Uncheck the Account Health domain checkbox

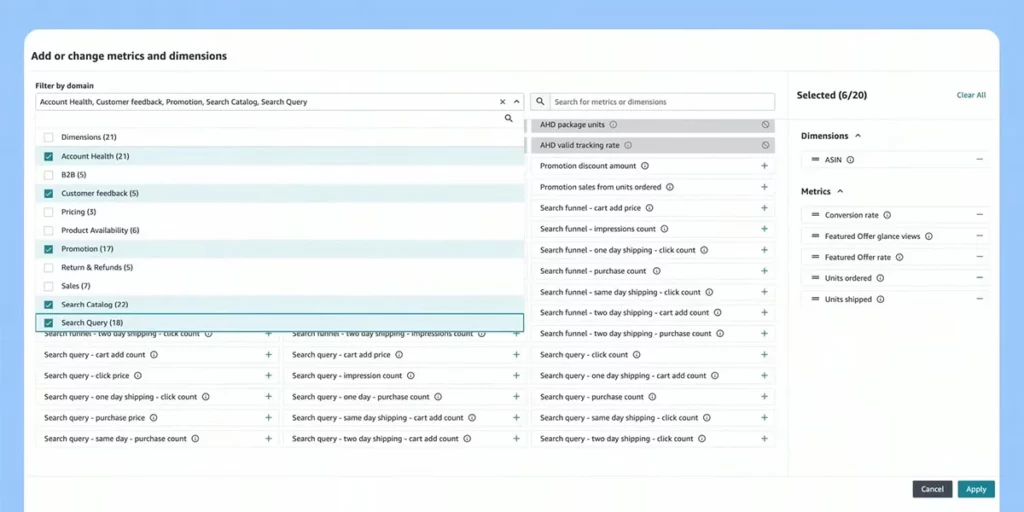[x=48, y=156]
